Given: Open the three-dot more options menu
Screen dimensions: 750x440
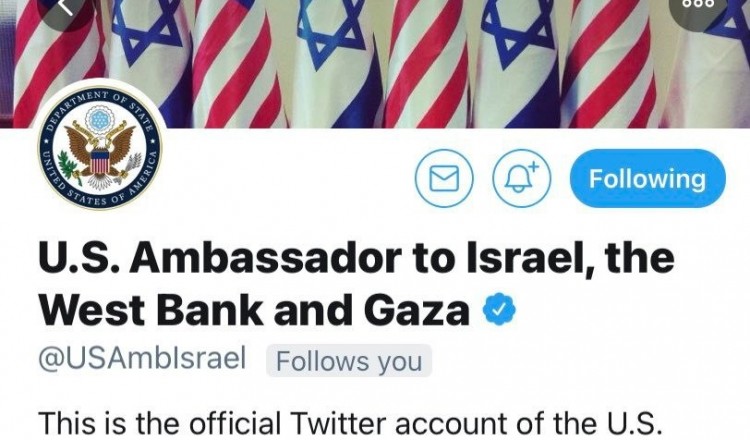Looking at the screenshot, I should [698, 7].
